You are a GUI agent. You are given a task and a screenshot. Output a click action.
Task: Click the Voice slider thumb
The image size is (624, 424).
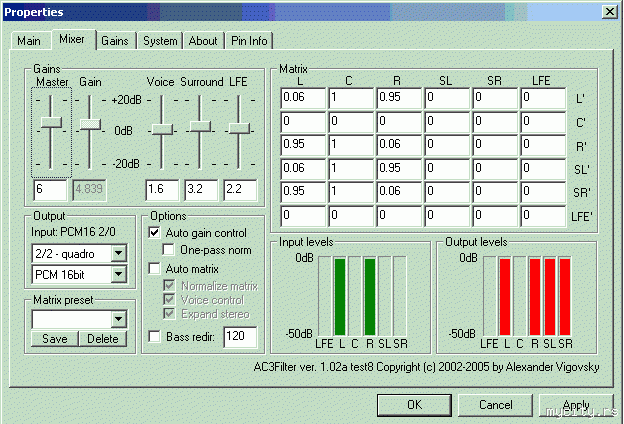pyautogui.click(x=162, y=129)
